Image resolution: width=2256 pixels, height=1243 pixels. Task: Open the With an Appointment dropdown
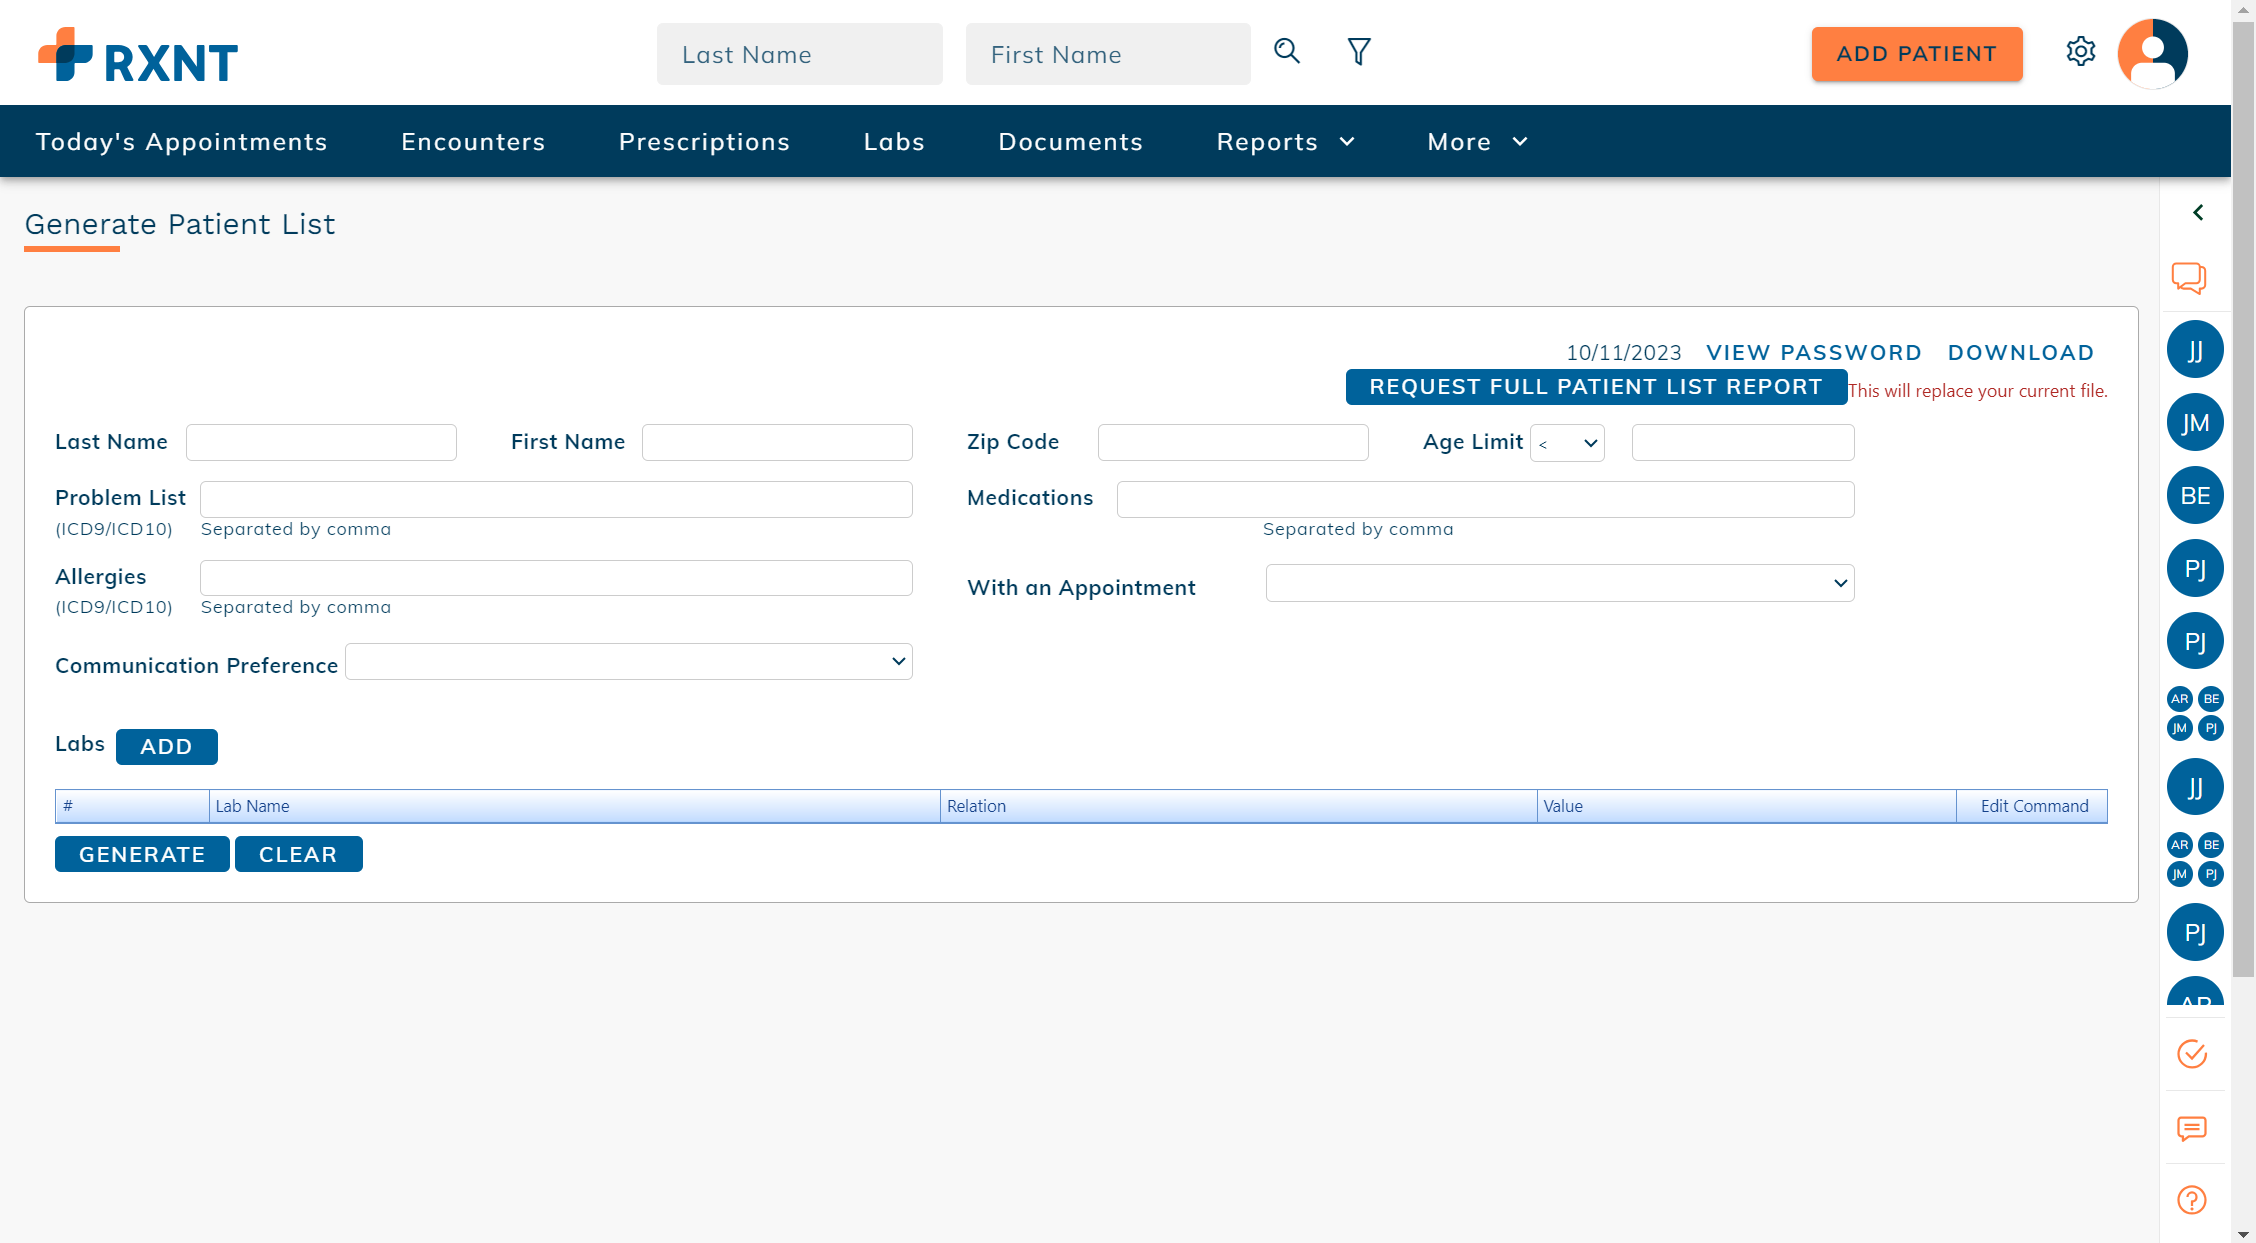click(1559, 583)
